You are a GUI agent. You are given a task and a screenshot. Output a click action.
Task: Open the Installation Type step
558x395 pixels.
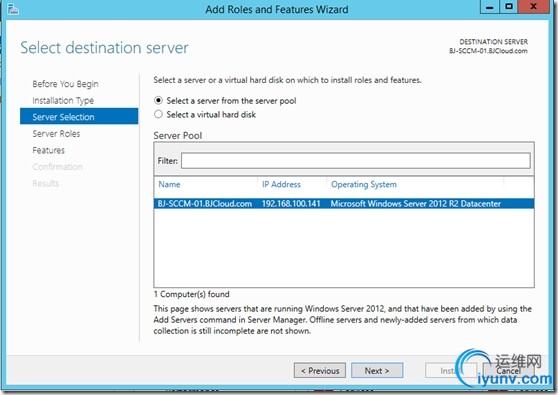[x=63, y=101]
